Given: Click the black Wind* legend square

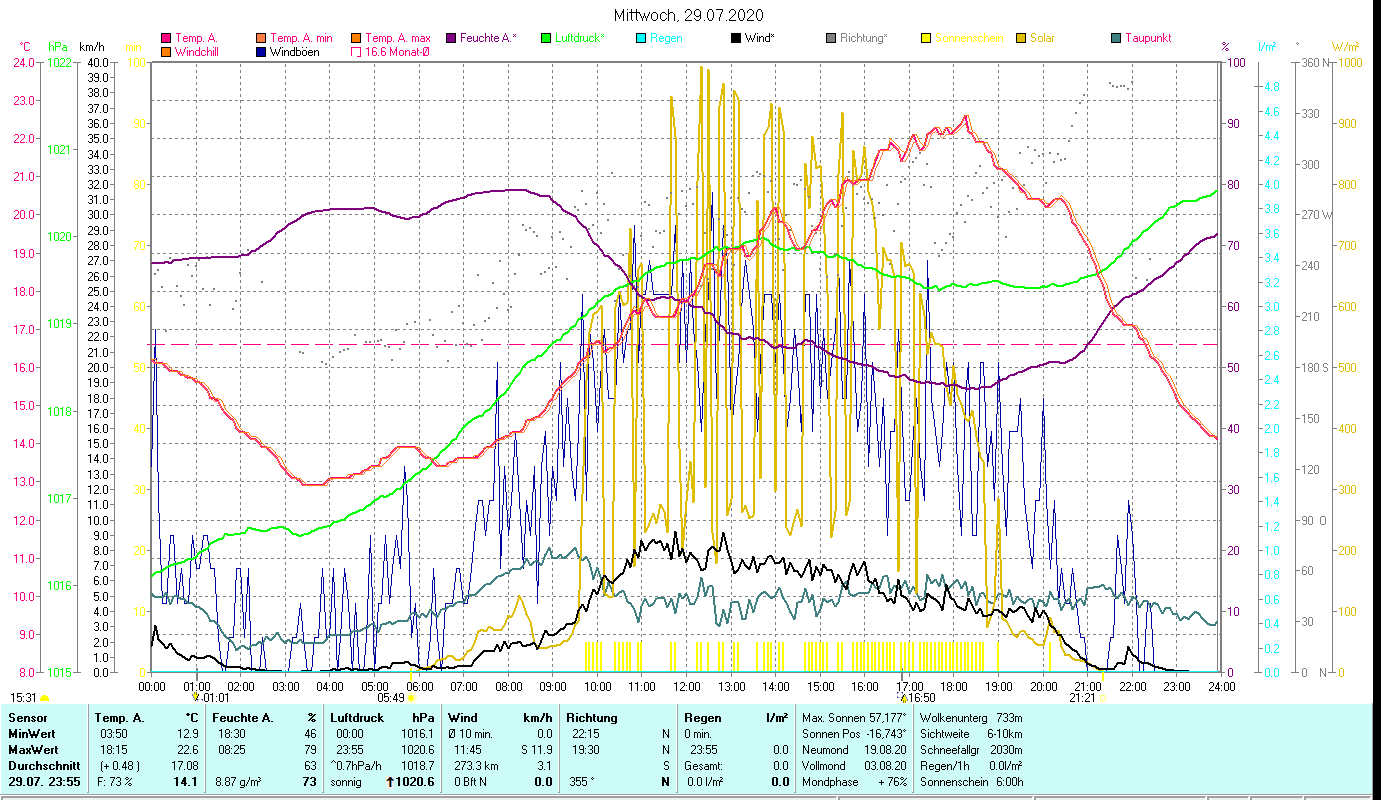Looking at the screenshot, I should 736,38.
